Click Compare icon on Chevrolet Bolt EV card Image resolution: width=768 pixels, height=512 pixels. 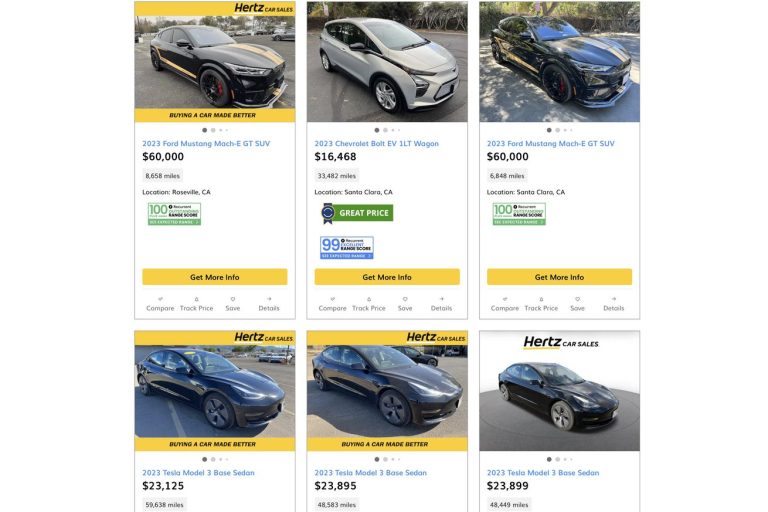pos(332,298)
